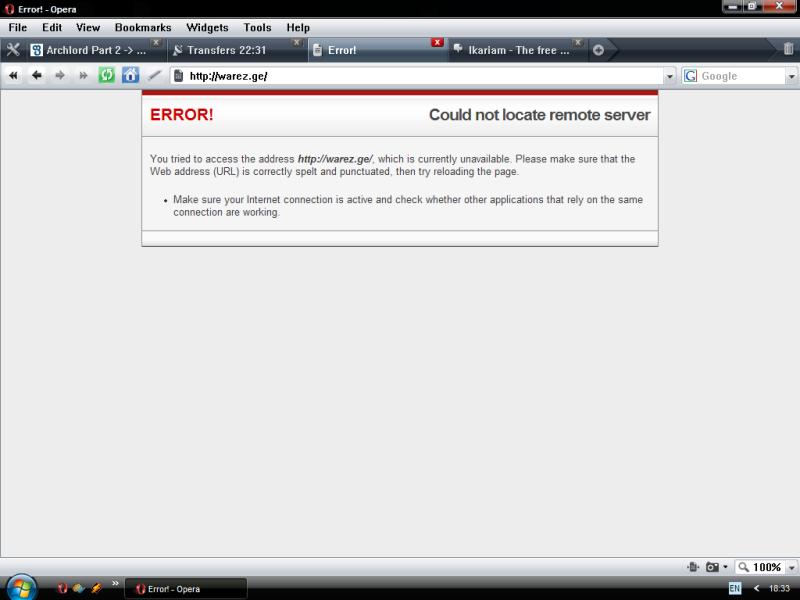The height and width of the screenshot is (600, 800).
Task: Click the wand (pencil) toolbar icon
Action: point(154,76)
